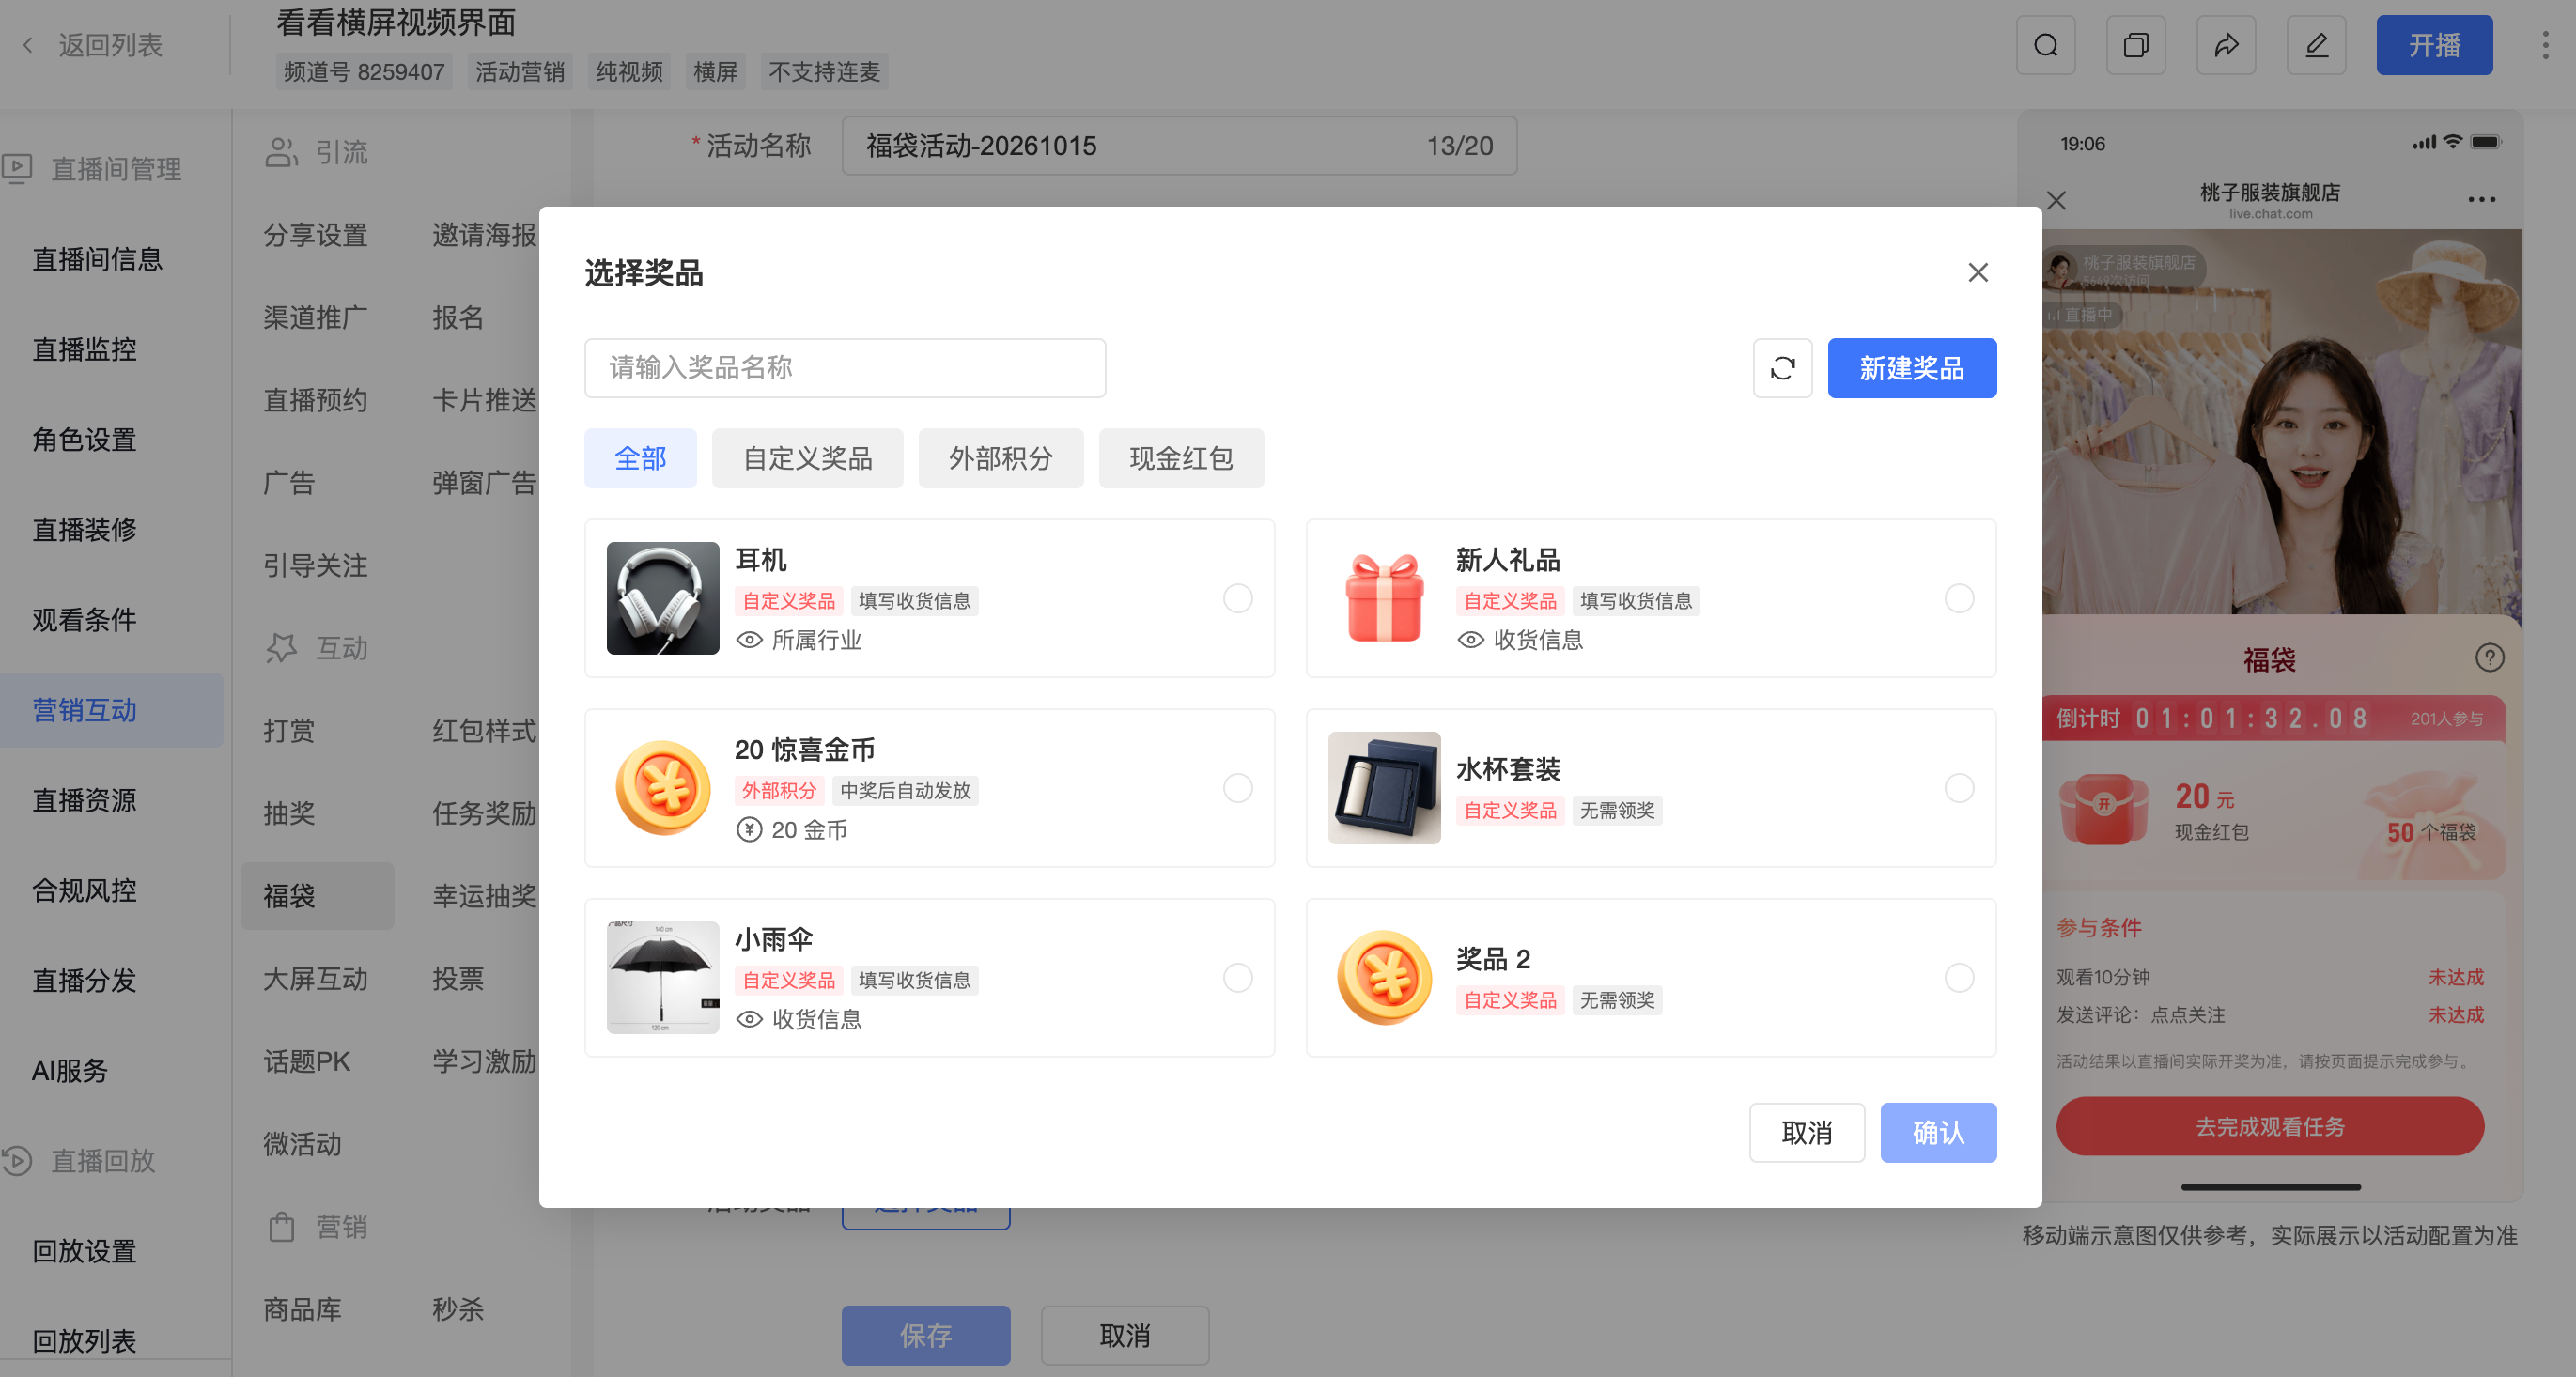2576x1377 pixels.
Task: Click the eye icon under 小雨伞
Action: 749,1019
